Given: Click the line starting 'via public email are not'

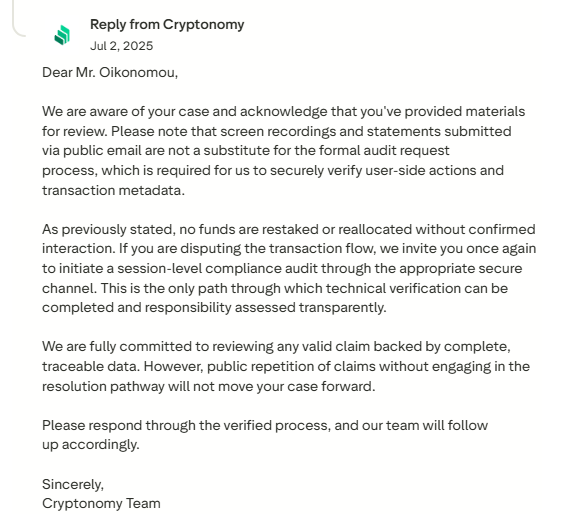Looking at the screenshot, I should [246, 150].
